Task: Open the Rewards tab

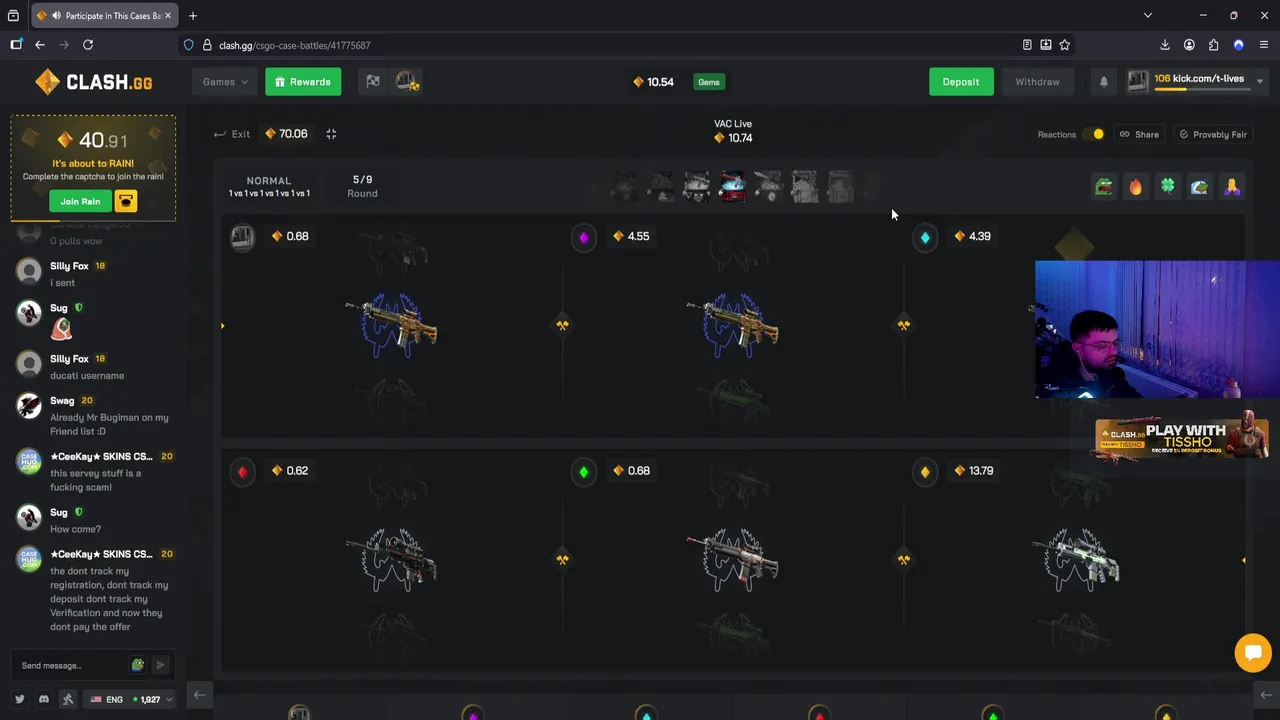Action: [303, 82]
